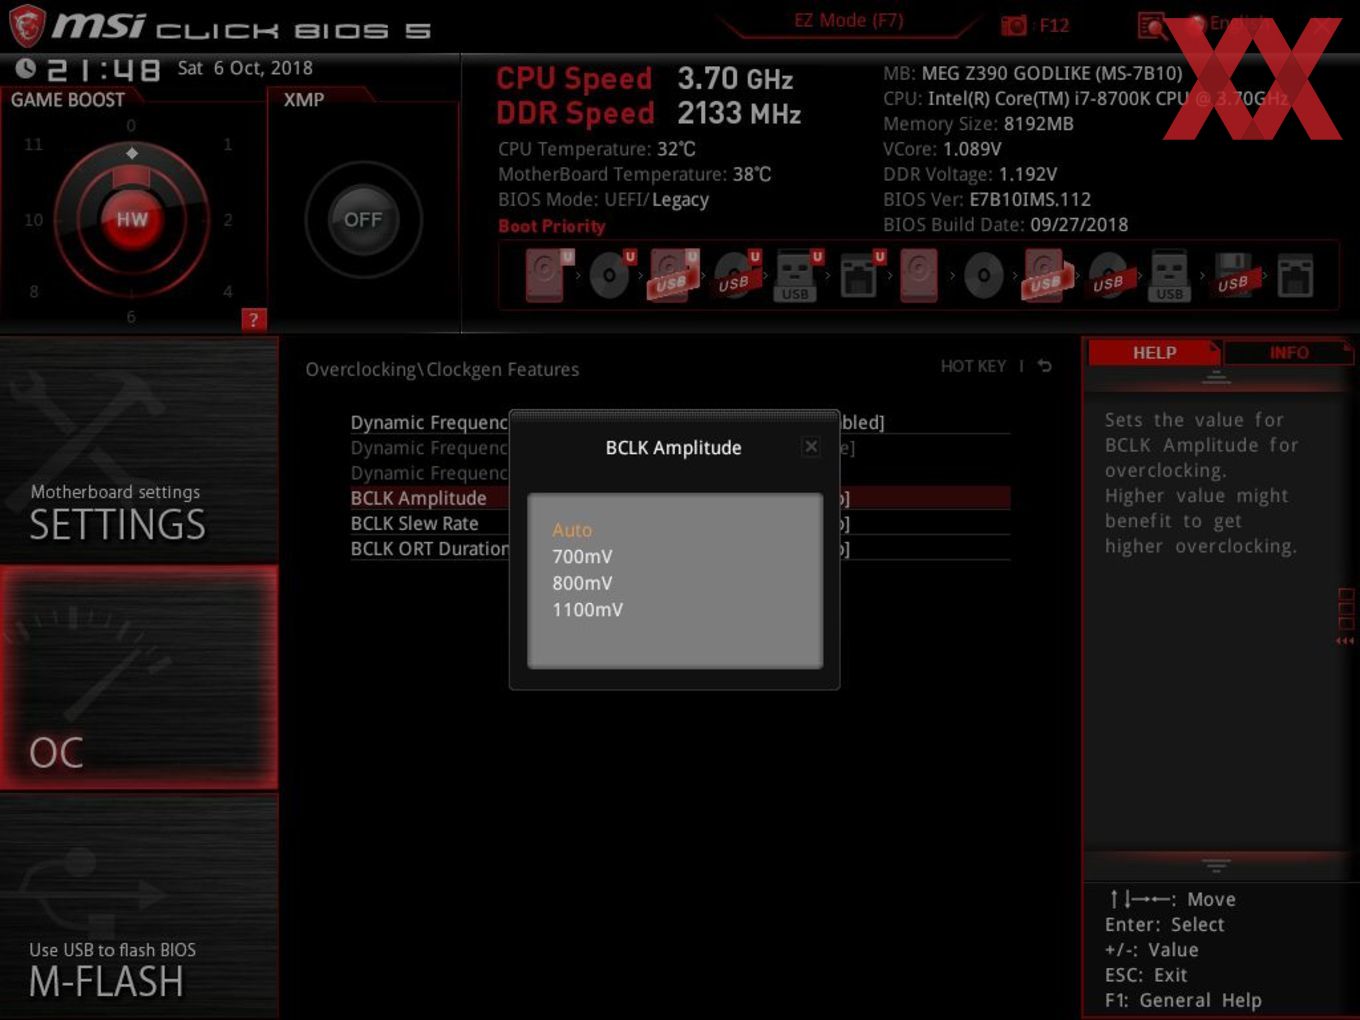This screenshot has width=1360, height=1020.
Task: Click the MSI dragon shield logo
Action: pos(26,25)
